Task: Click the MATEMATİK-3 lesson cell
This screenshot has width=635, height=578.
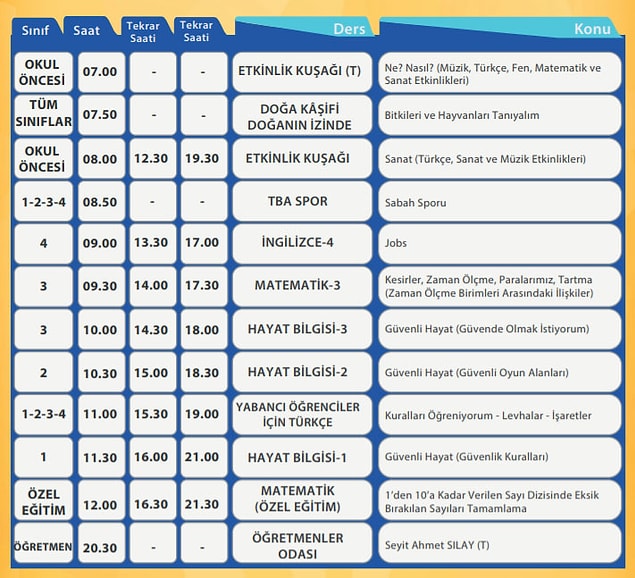Action: pyautogui.click(x=302, y=286)
